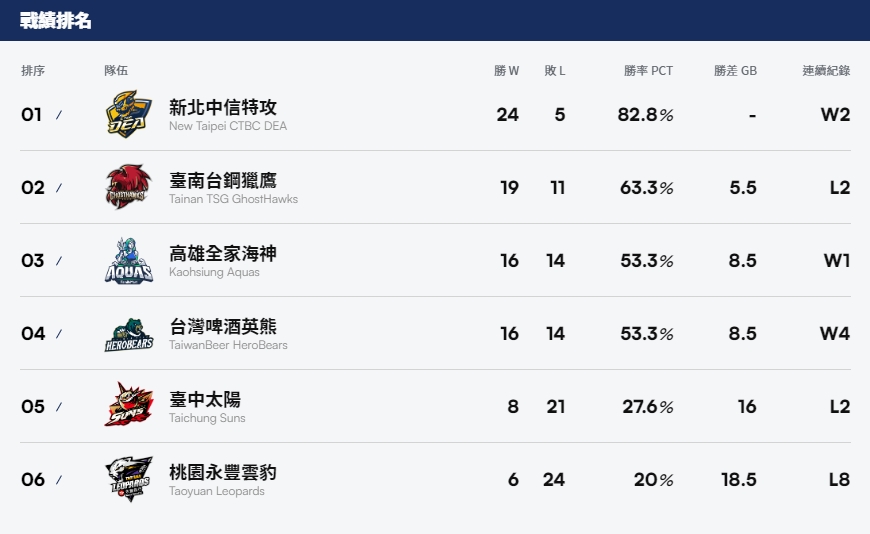The height and width of the screenshot is (534, 870).
Task: Select the 高雄全家海神 team name
Action: coord(223,253)
